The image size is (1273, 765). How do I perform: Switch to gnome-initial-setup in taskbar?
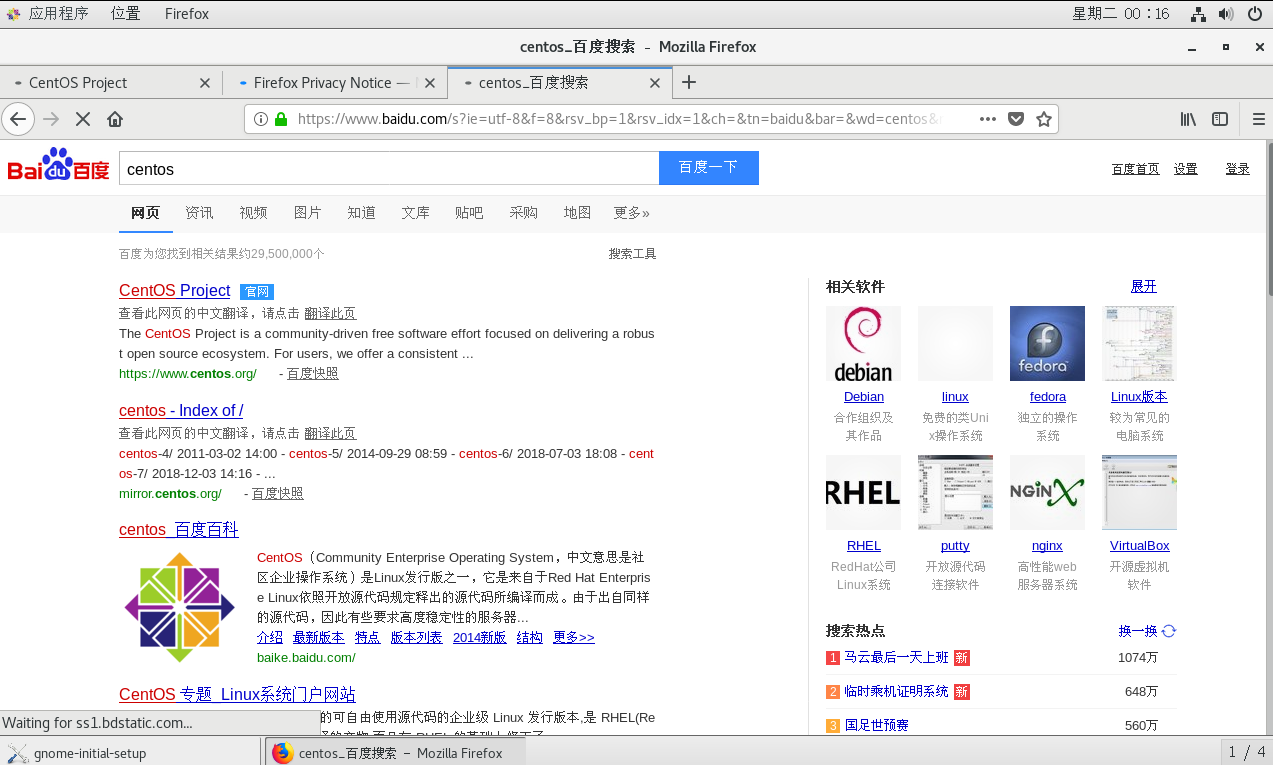tap(131, 753)
